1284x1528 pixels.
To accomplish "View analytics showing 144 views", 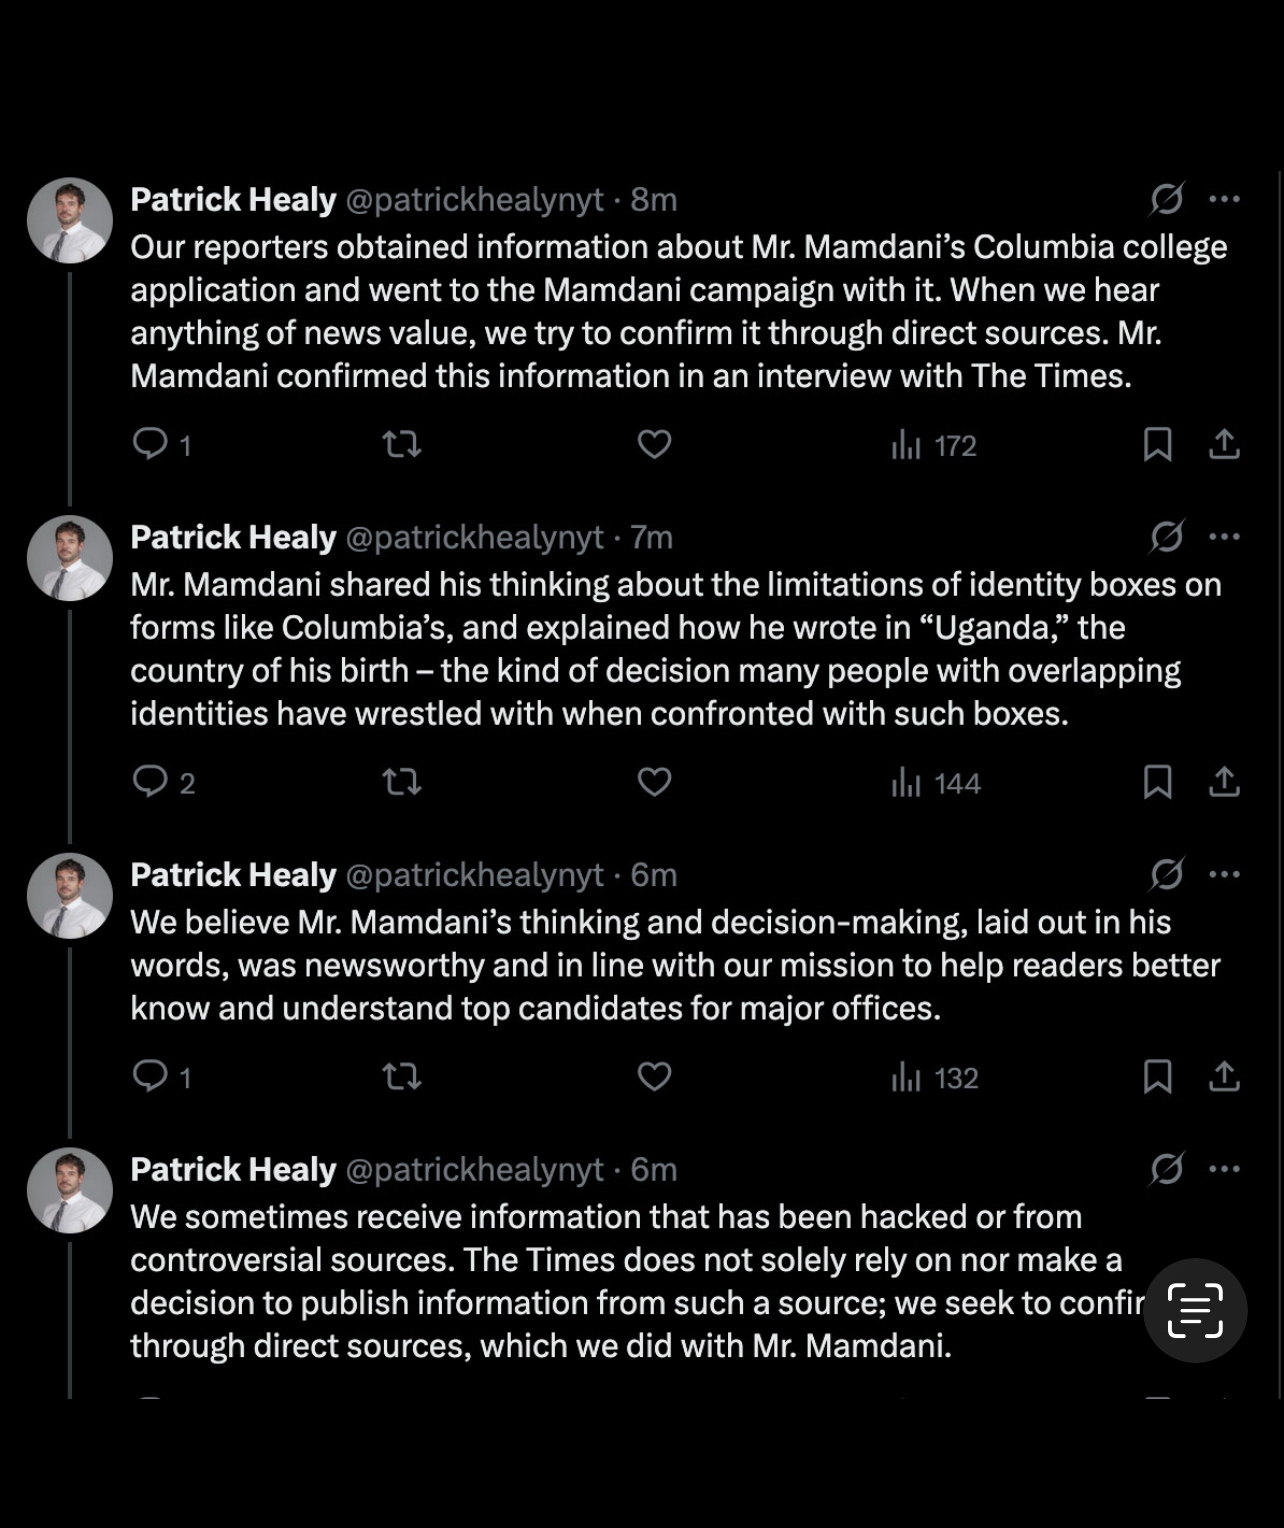I will pyautogui.click(x=936, y=782).
